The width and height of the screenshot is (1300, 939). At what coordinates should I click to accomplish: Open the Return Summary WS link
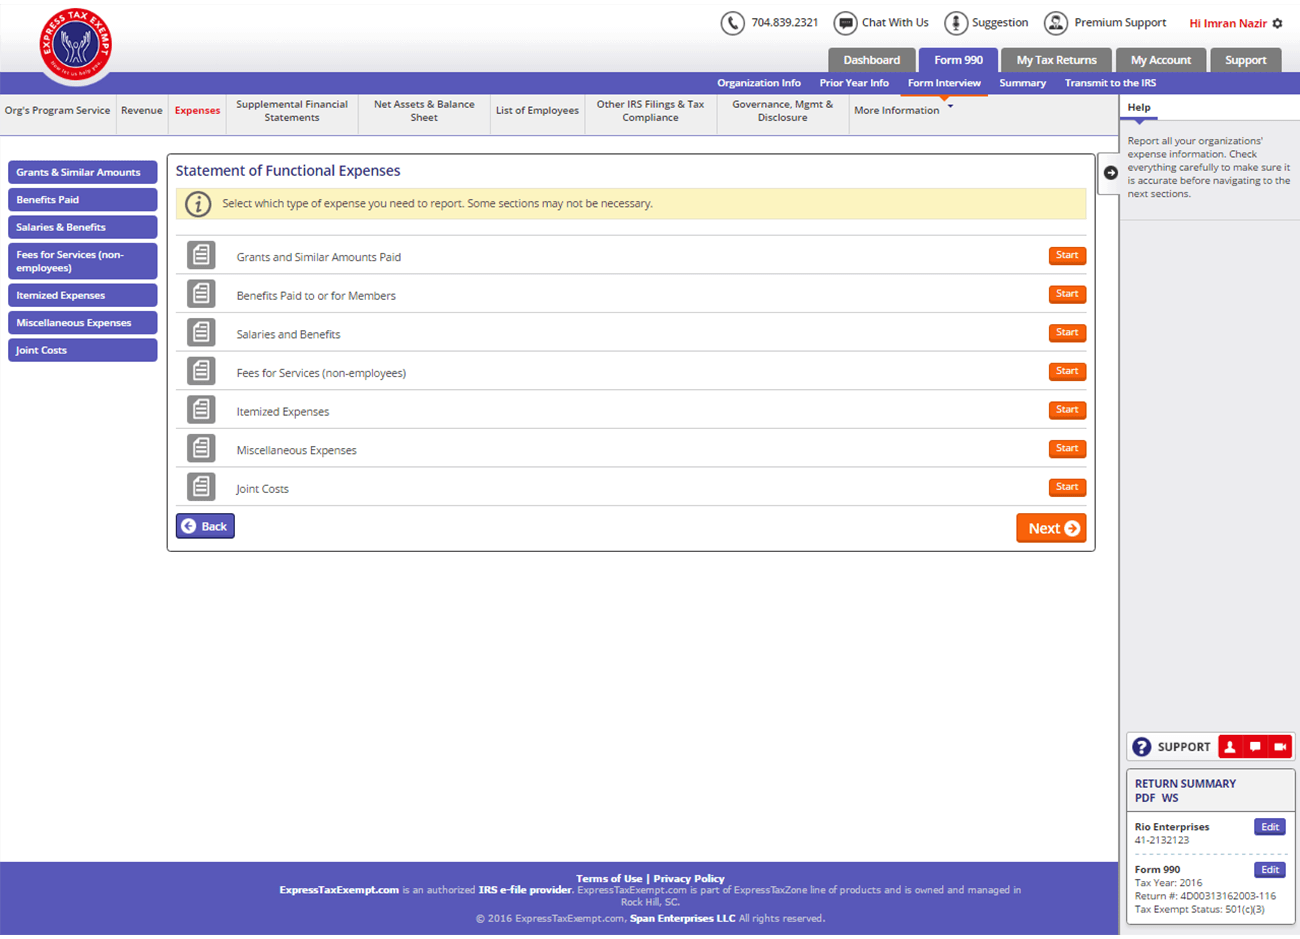tap(1170, 798)
